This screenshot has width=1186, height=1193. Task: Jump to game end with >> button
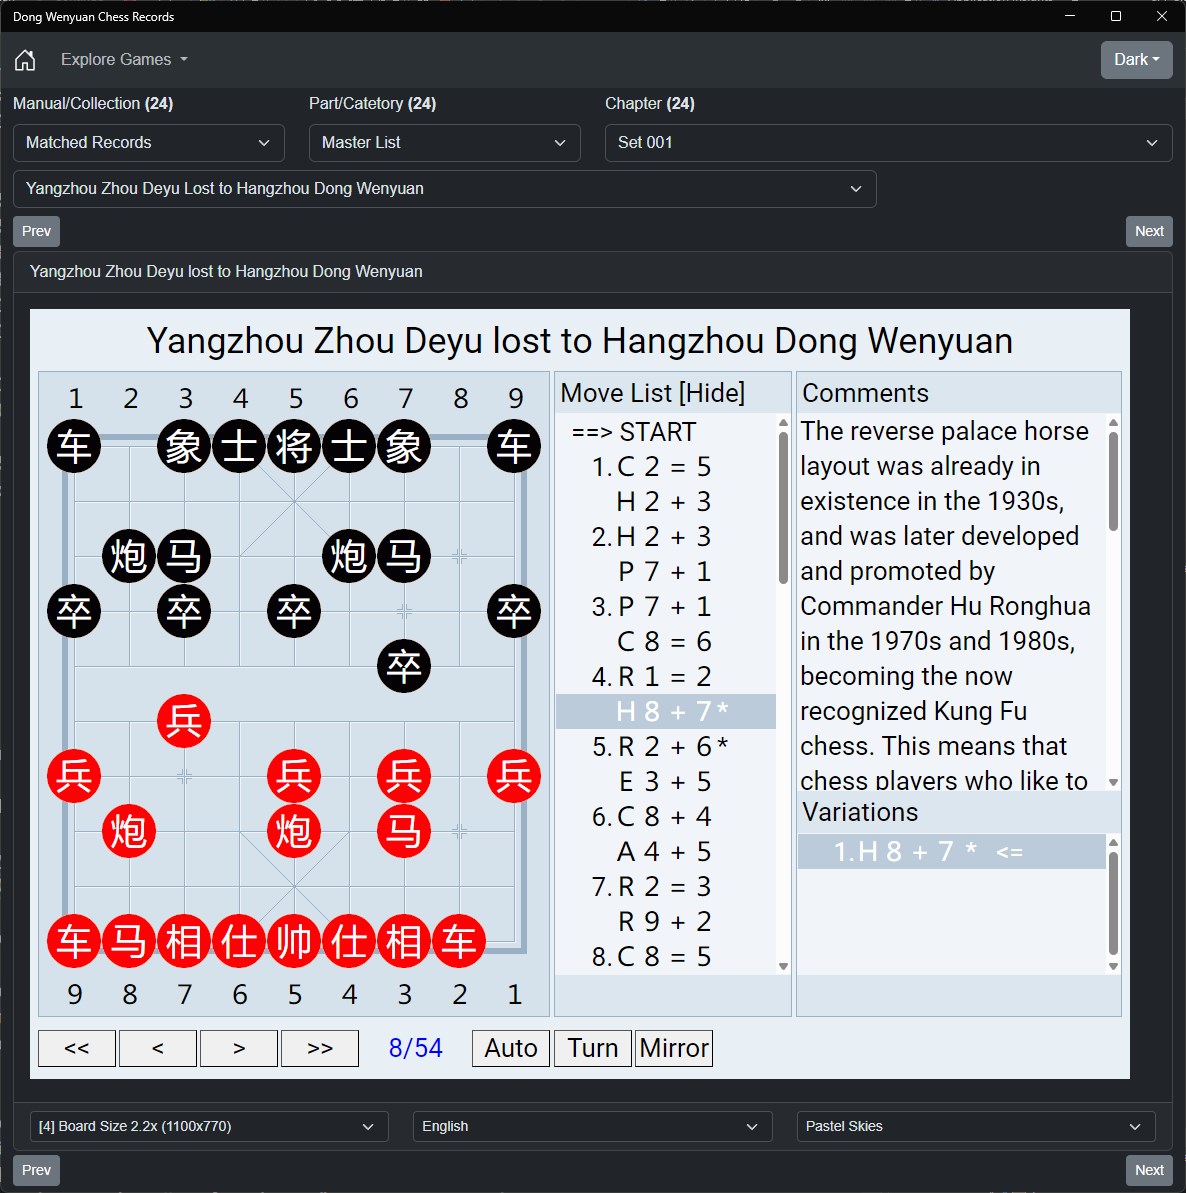coord(320,1048)
